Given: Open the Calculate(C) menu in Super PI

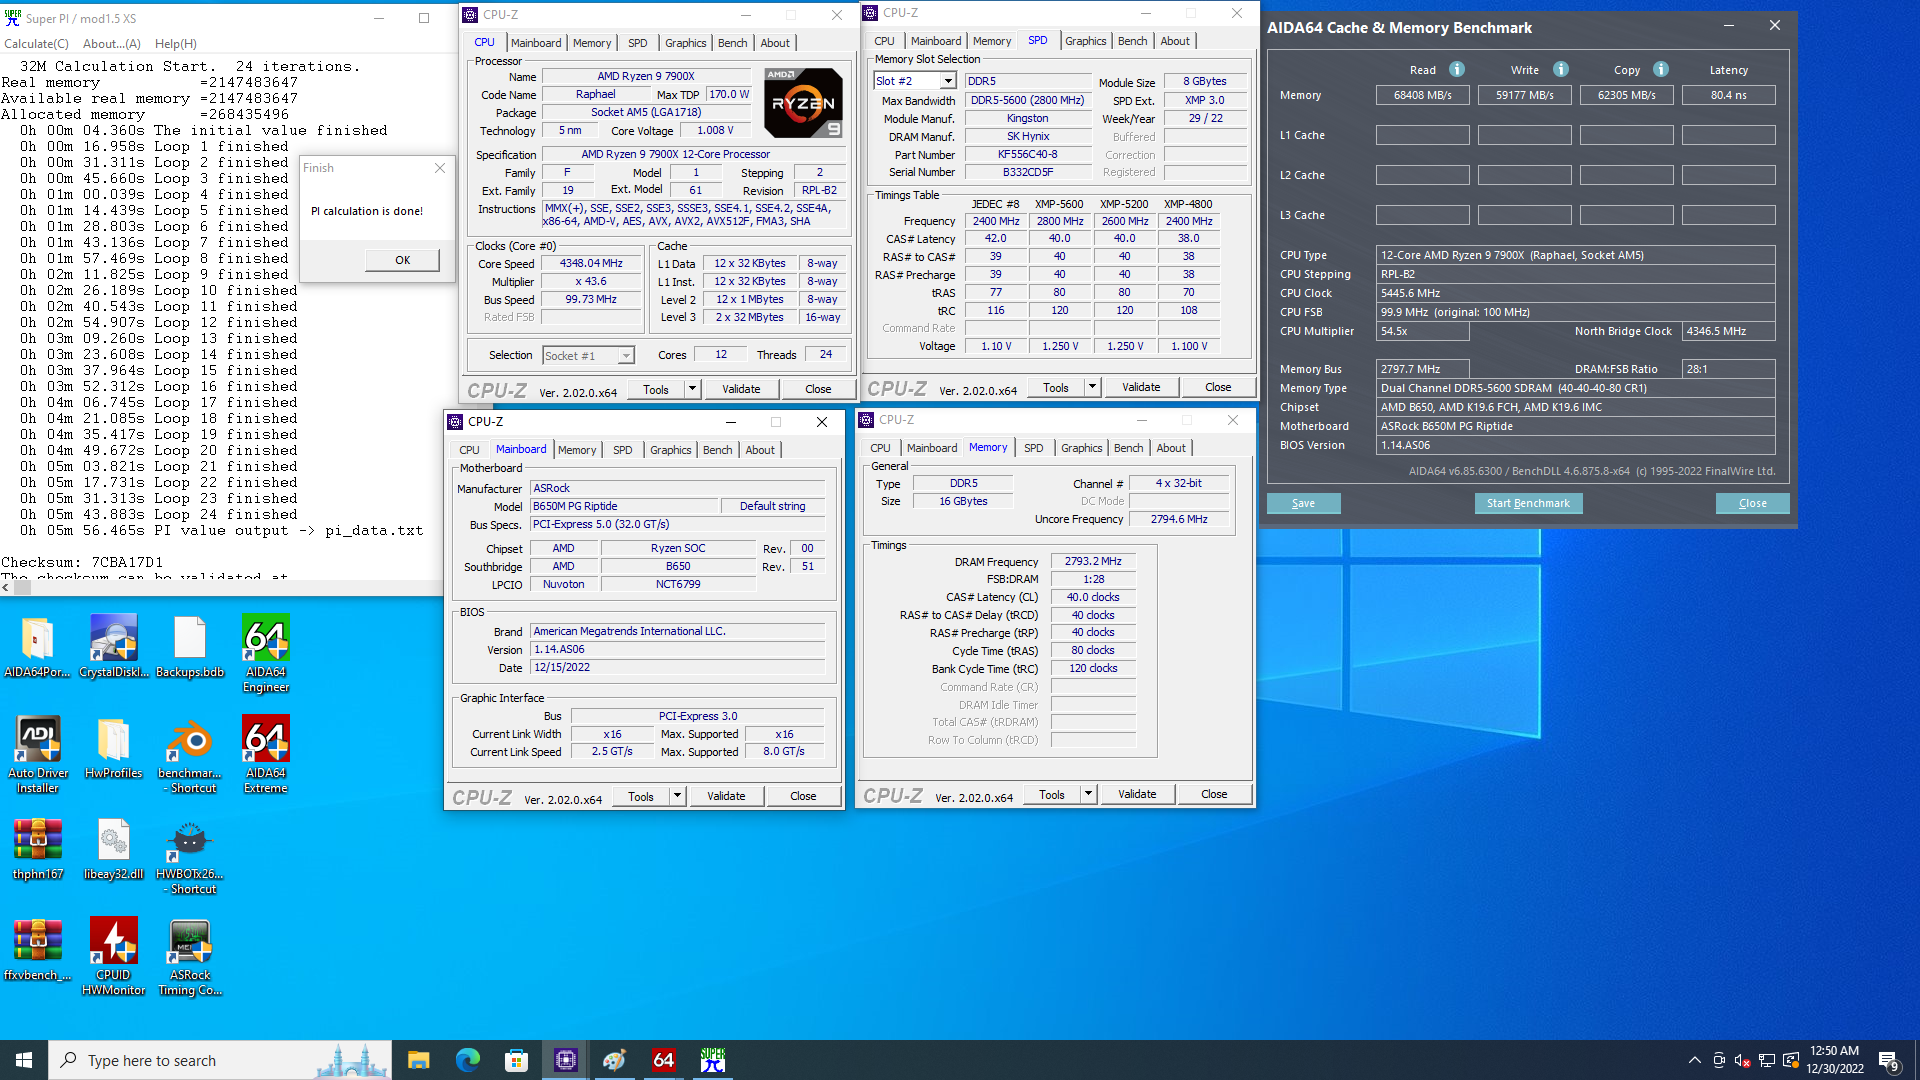Looking at the screenshot, I should click(36, 44).
